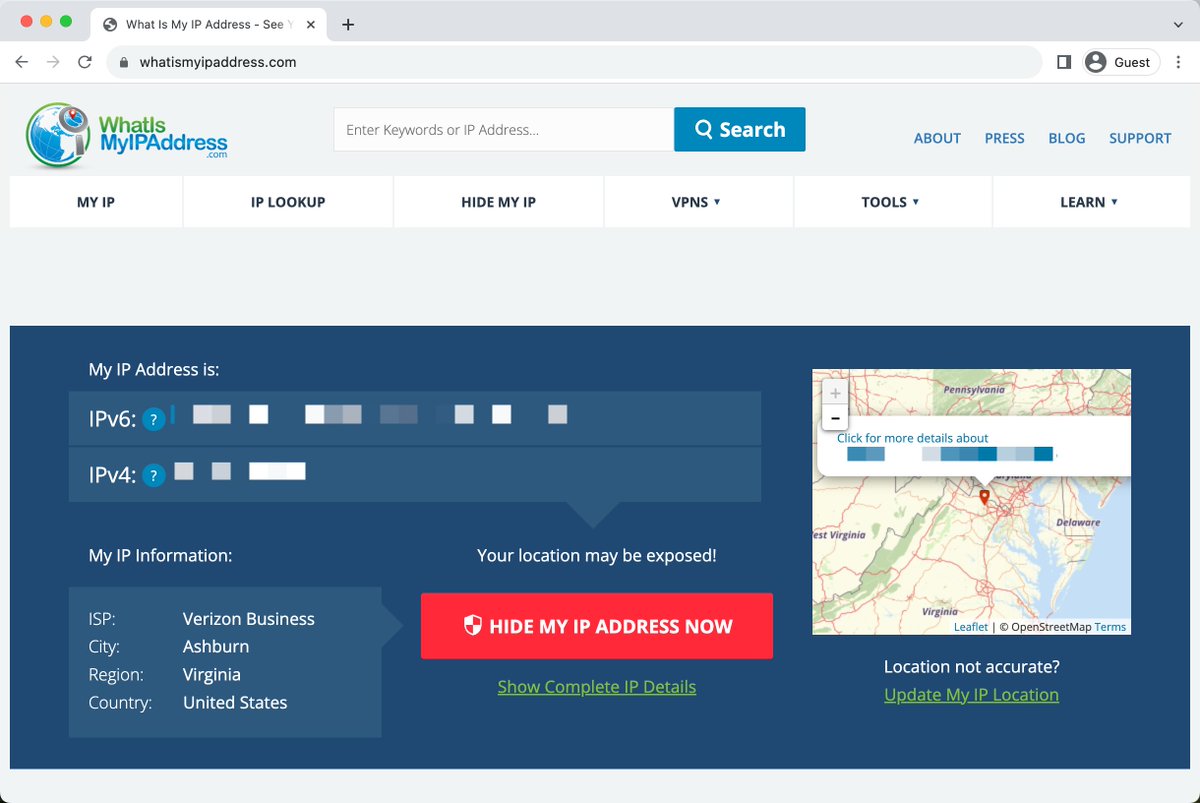Expand the VPNS dropdown menu

697,202
